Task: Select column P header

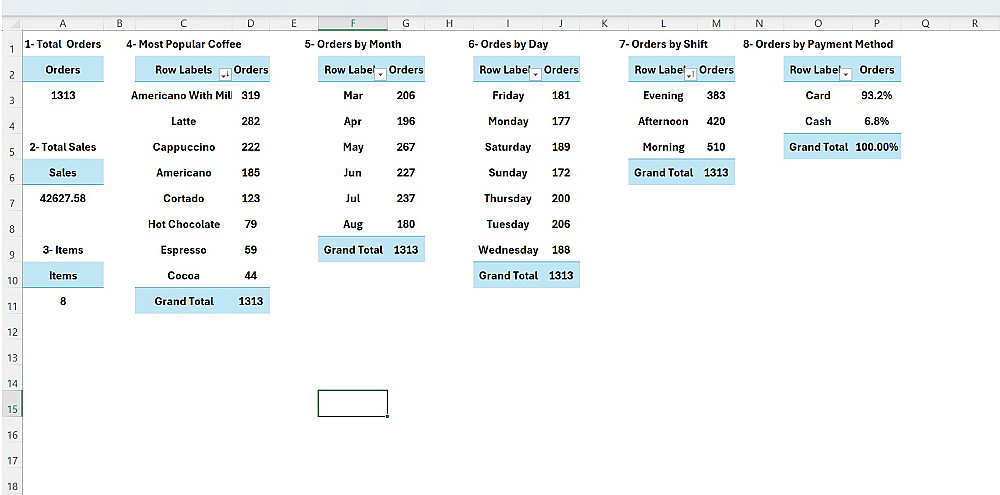Action: [877, 24]
